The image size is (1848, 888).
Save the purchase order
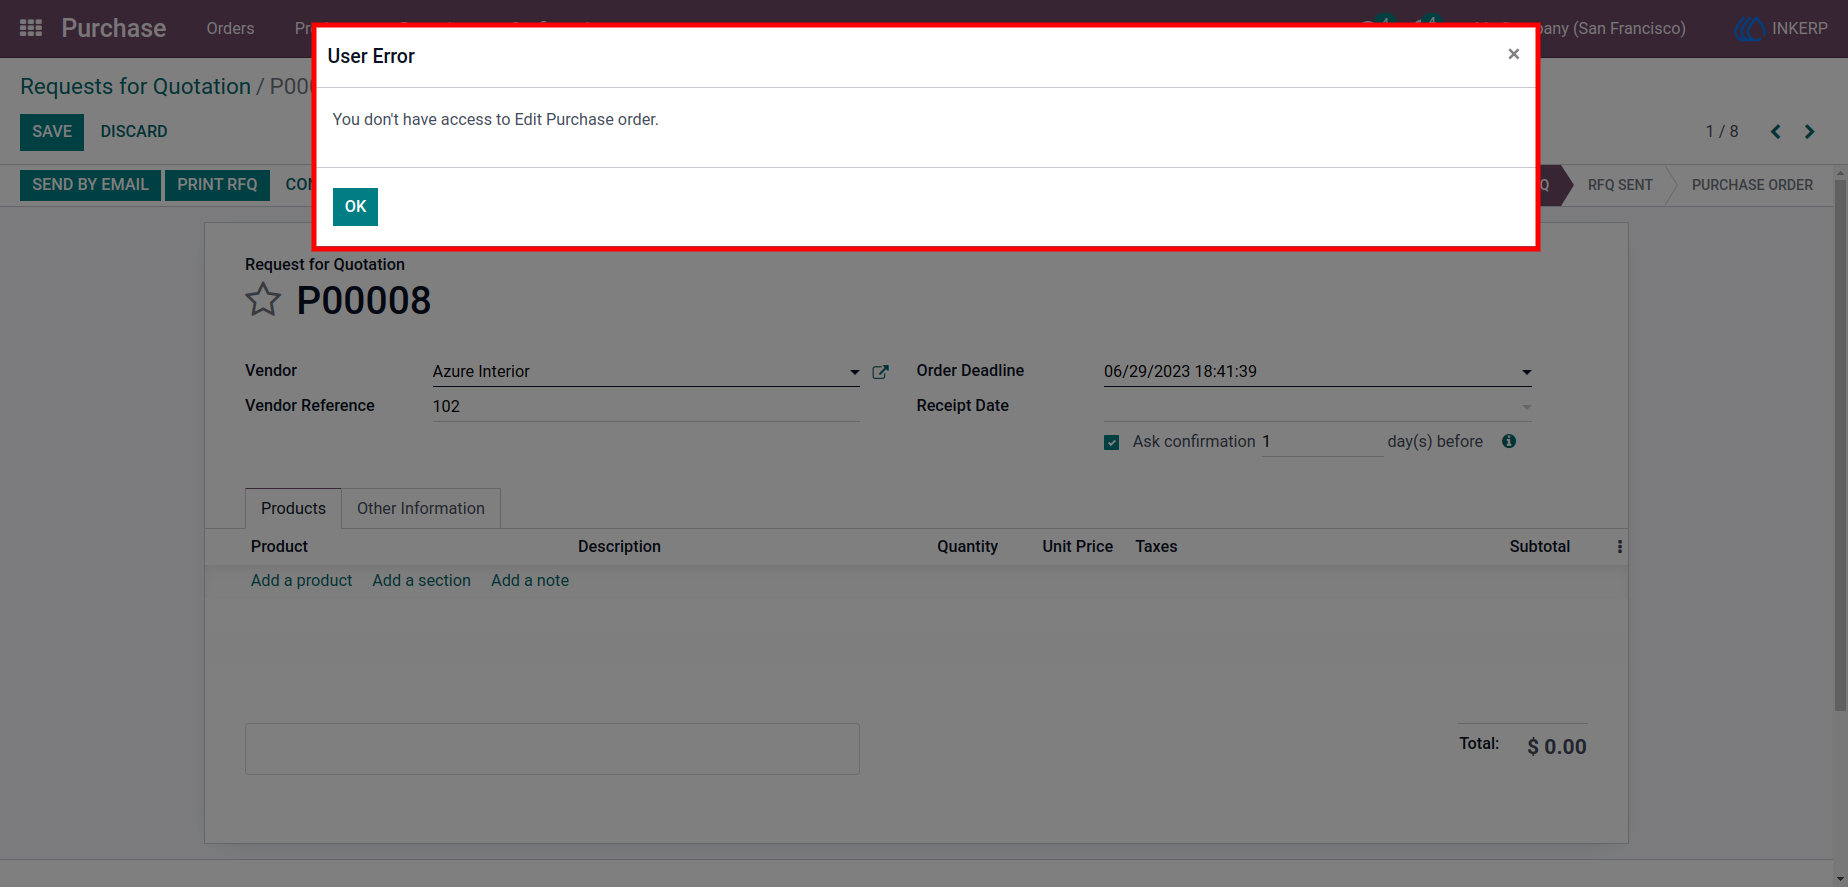point(52,132)
